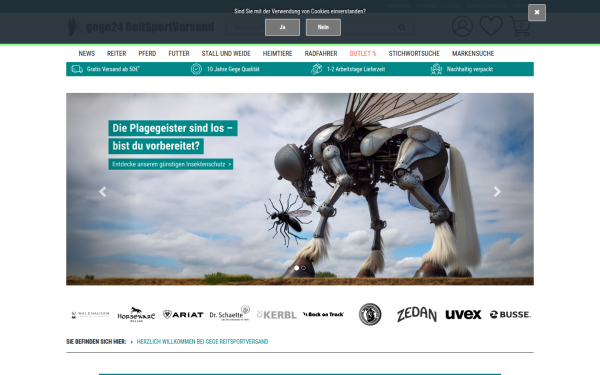
Task: Open the Ariat brand logo
Action: pos(183,315)
